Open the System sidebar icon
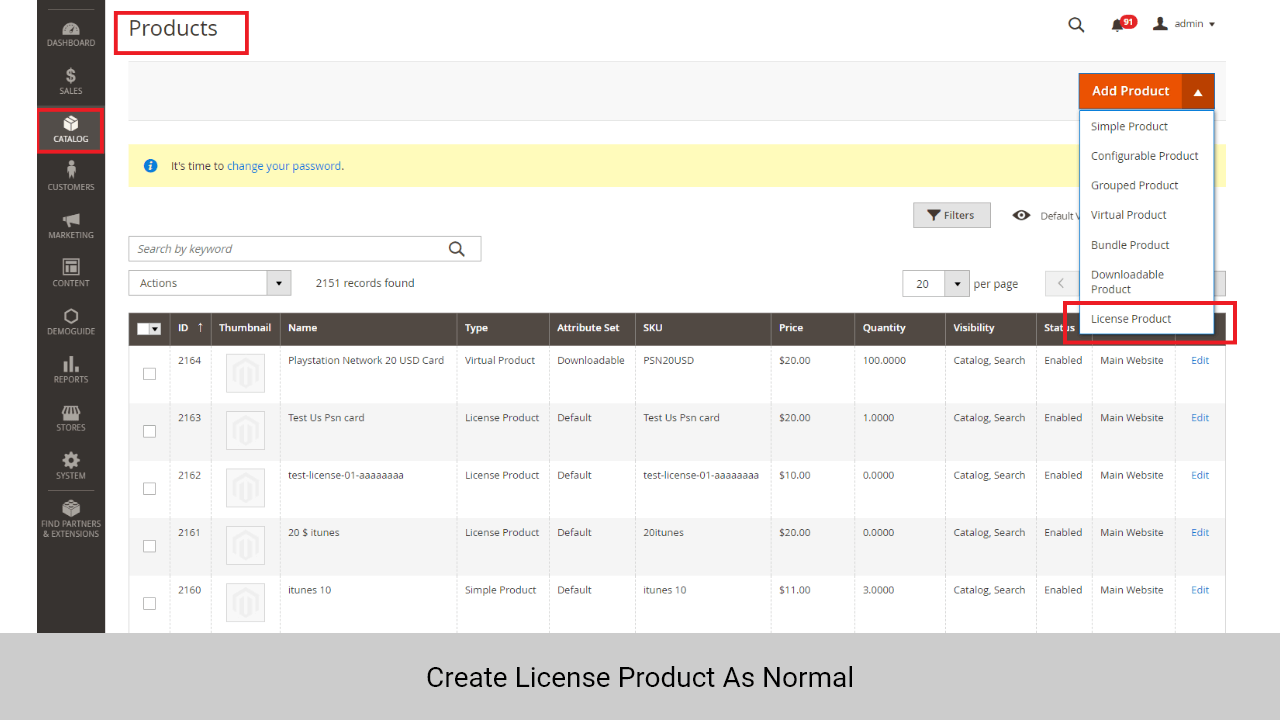 (70, 465)
